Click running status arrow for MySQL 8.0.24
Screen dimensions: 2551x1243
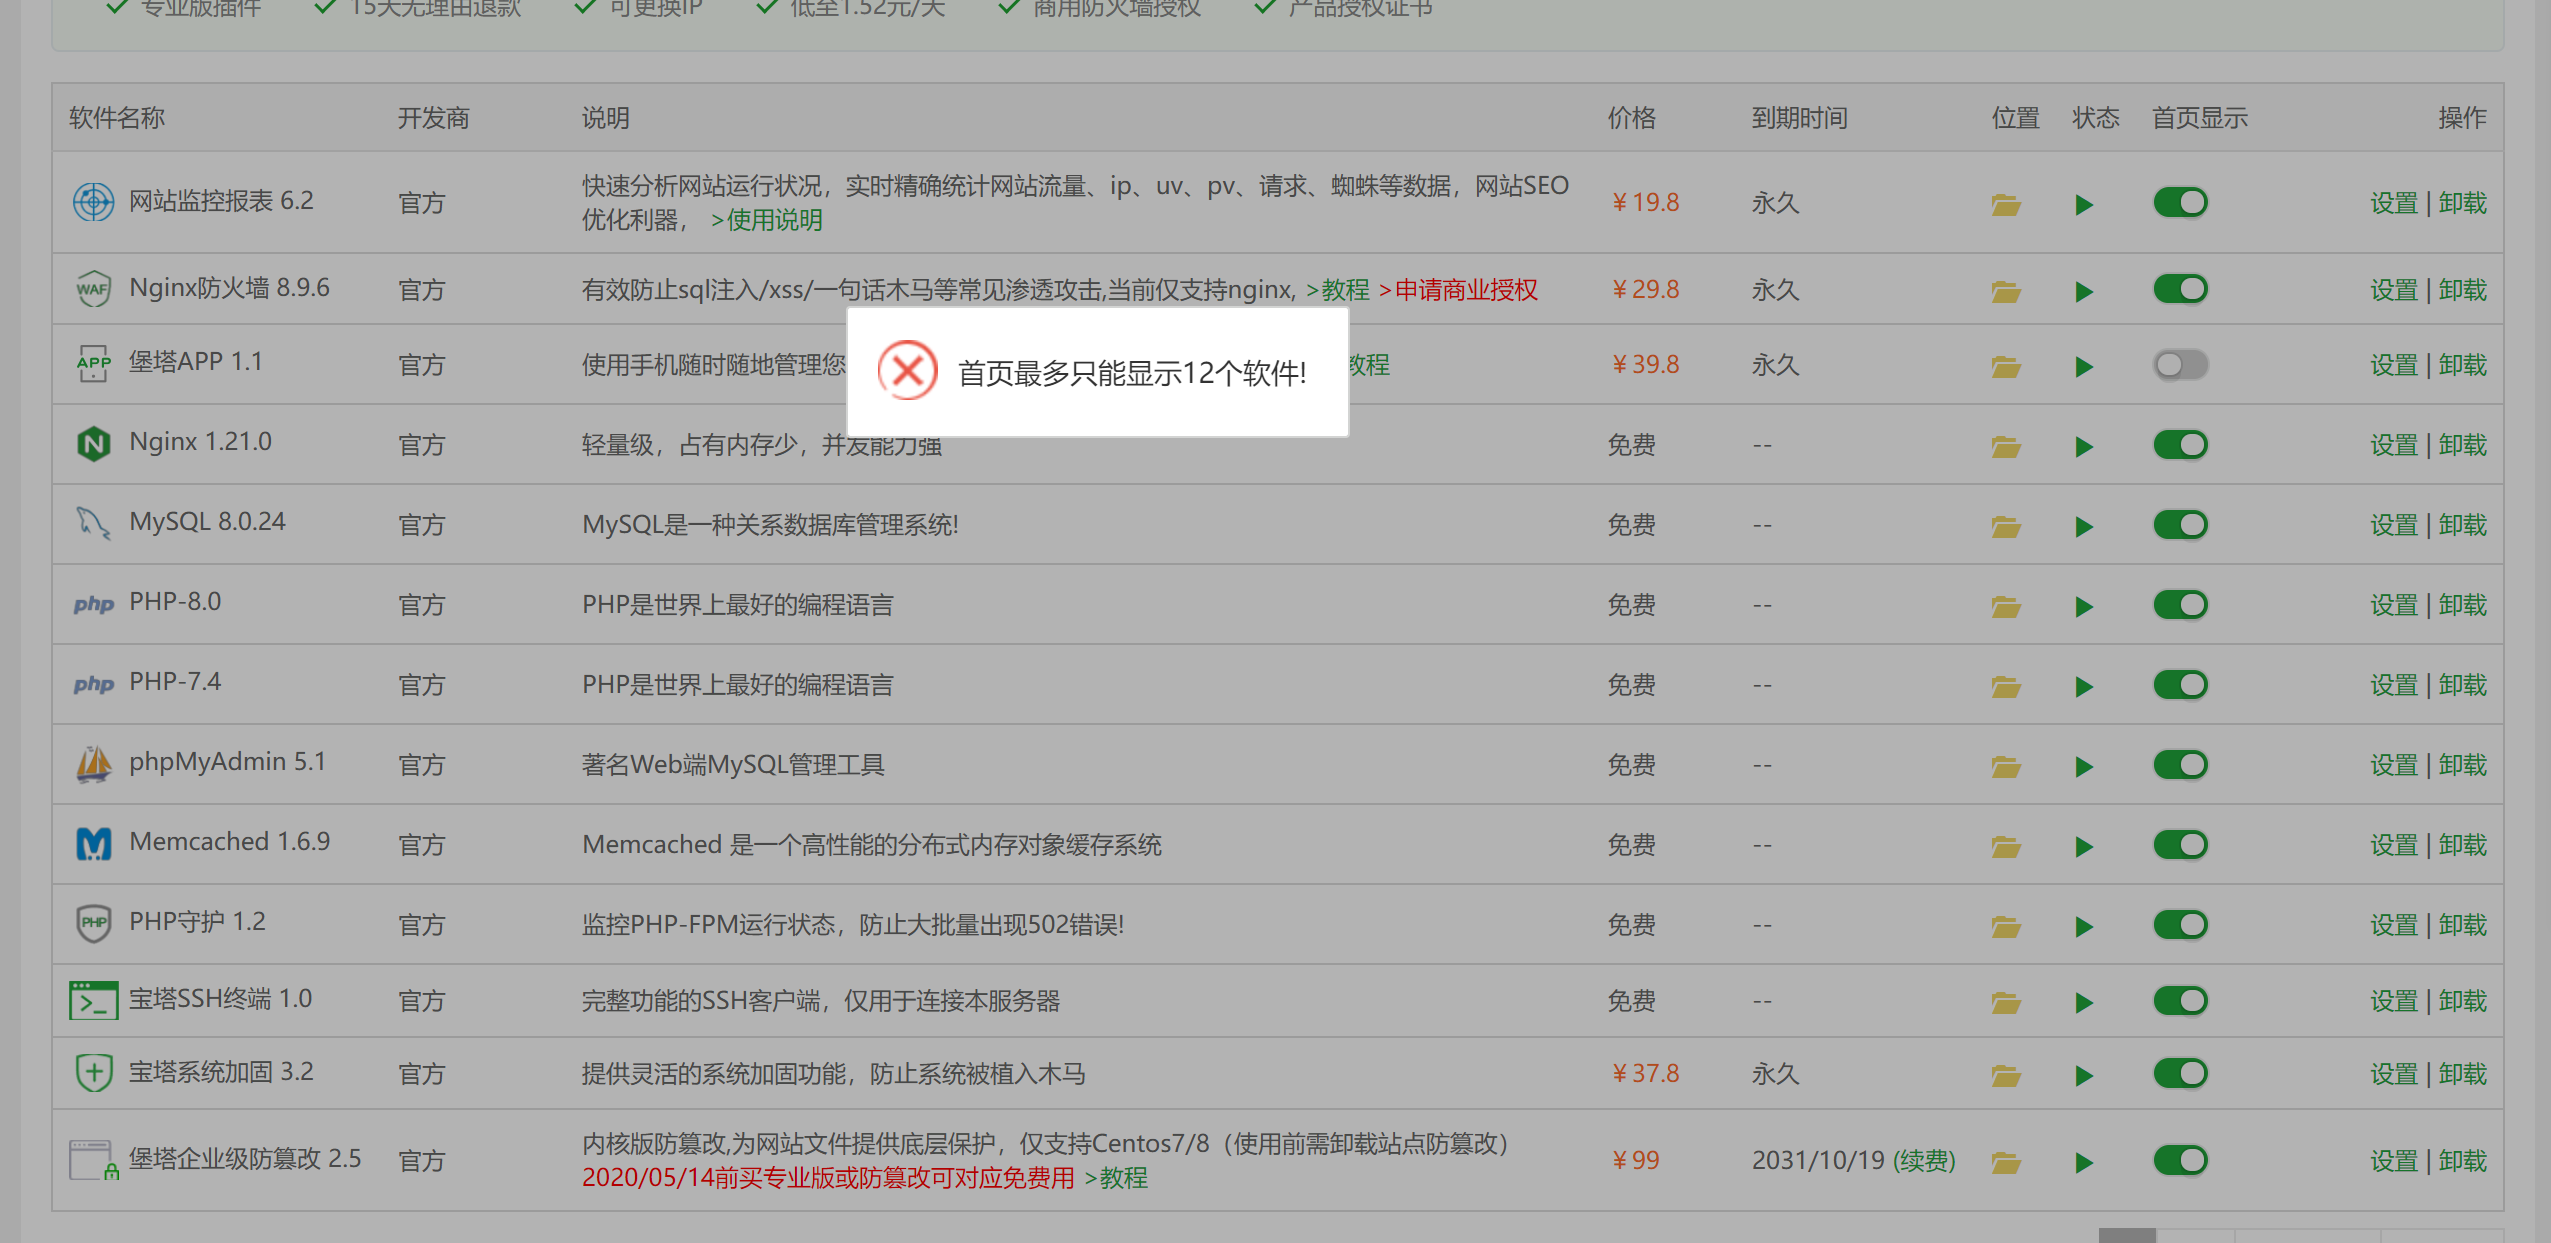click(2084, 527)
